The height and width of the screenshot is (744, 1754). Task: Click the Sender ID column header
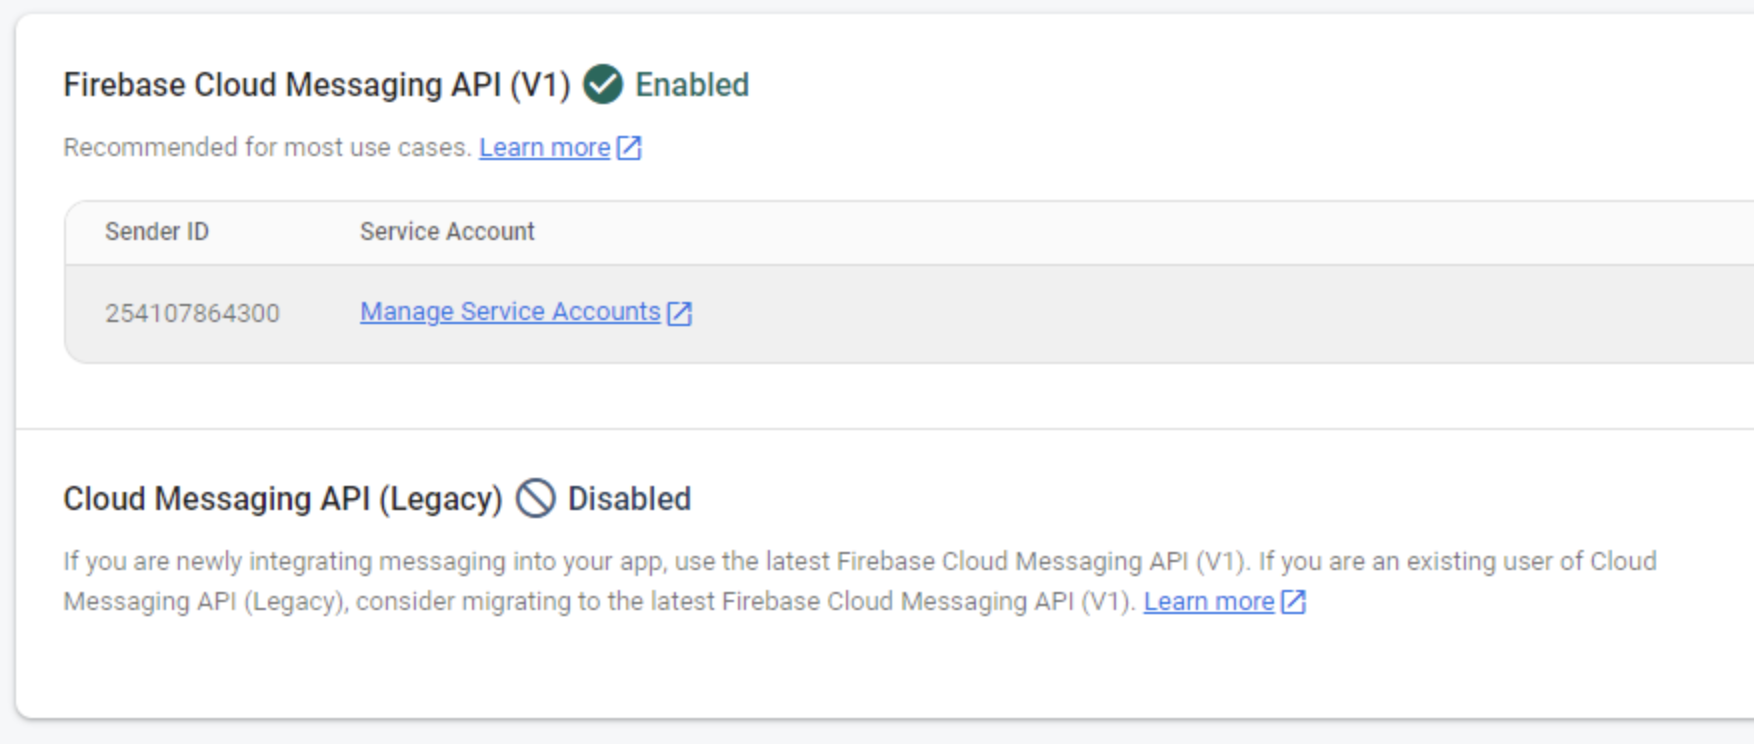(x=157, y=232)
